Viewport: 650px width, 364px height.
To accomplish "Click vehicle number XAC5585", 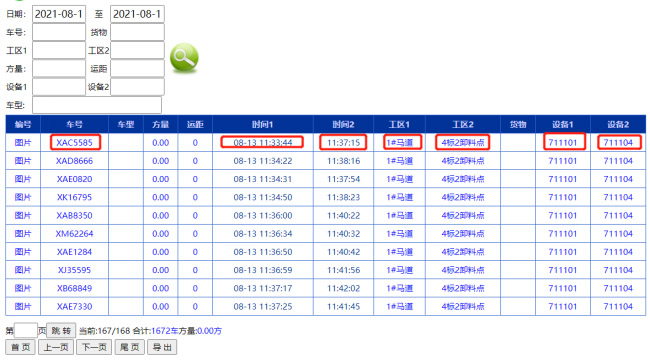I will pos(75,143).
